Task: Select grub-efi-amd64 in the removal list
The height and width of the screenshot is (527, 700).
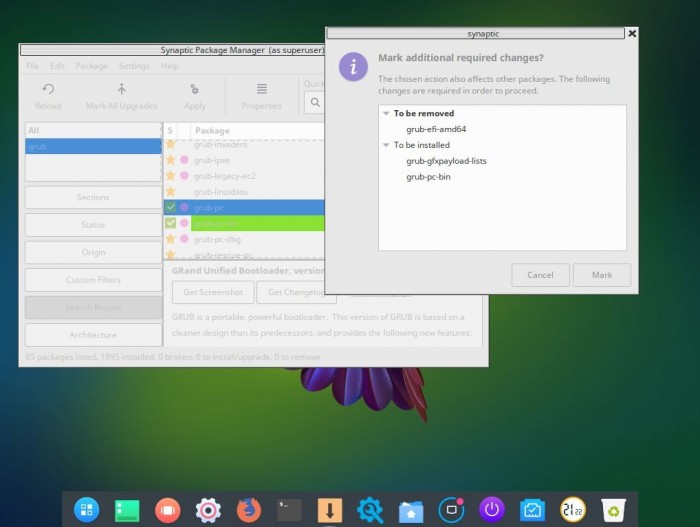Action: 436,129
